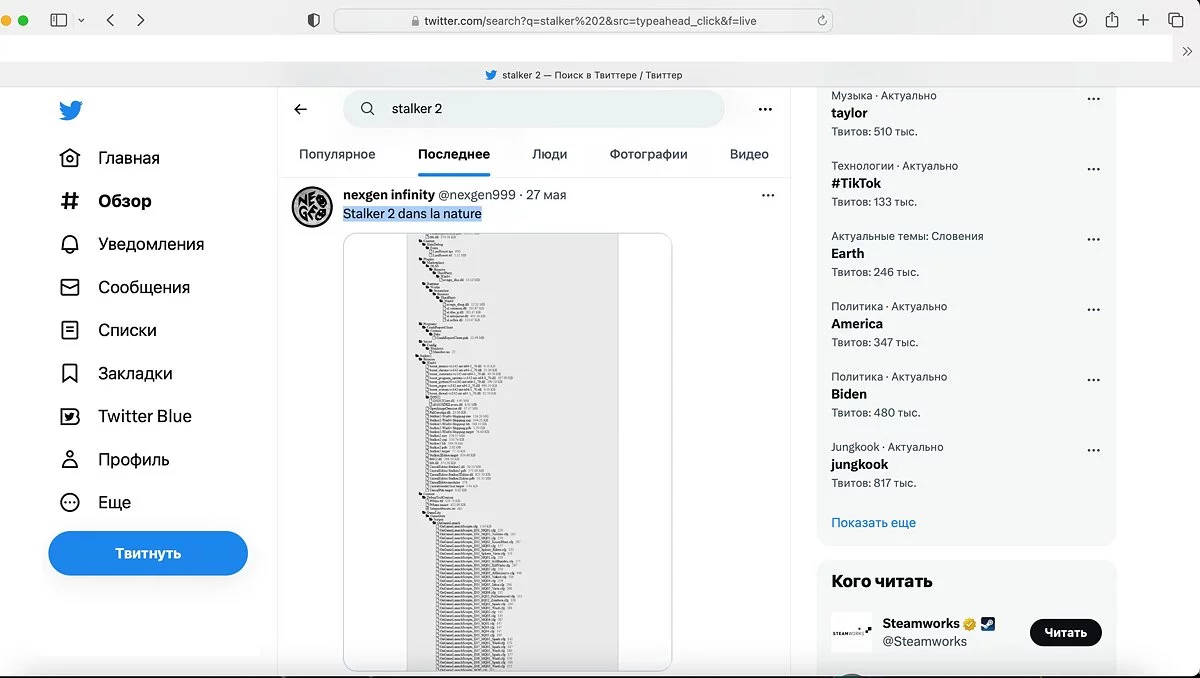Image resolution: width=1200 pixels, height=678 pixels.
Task: Open a new tab with the plus icon
Action: tap(1143, 20)
